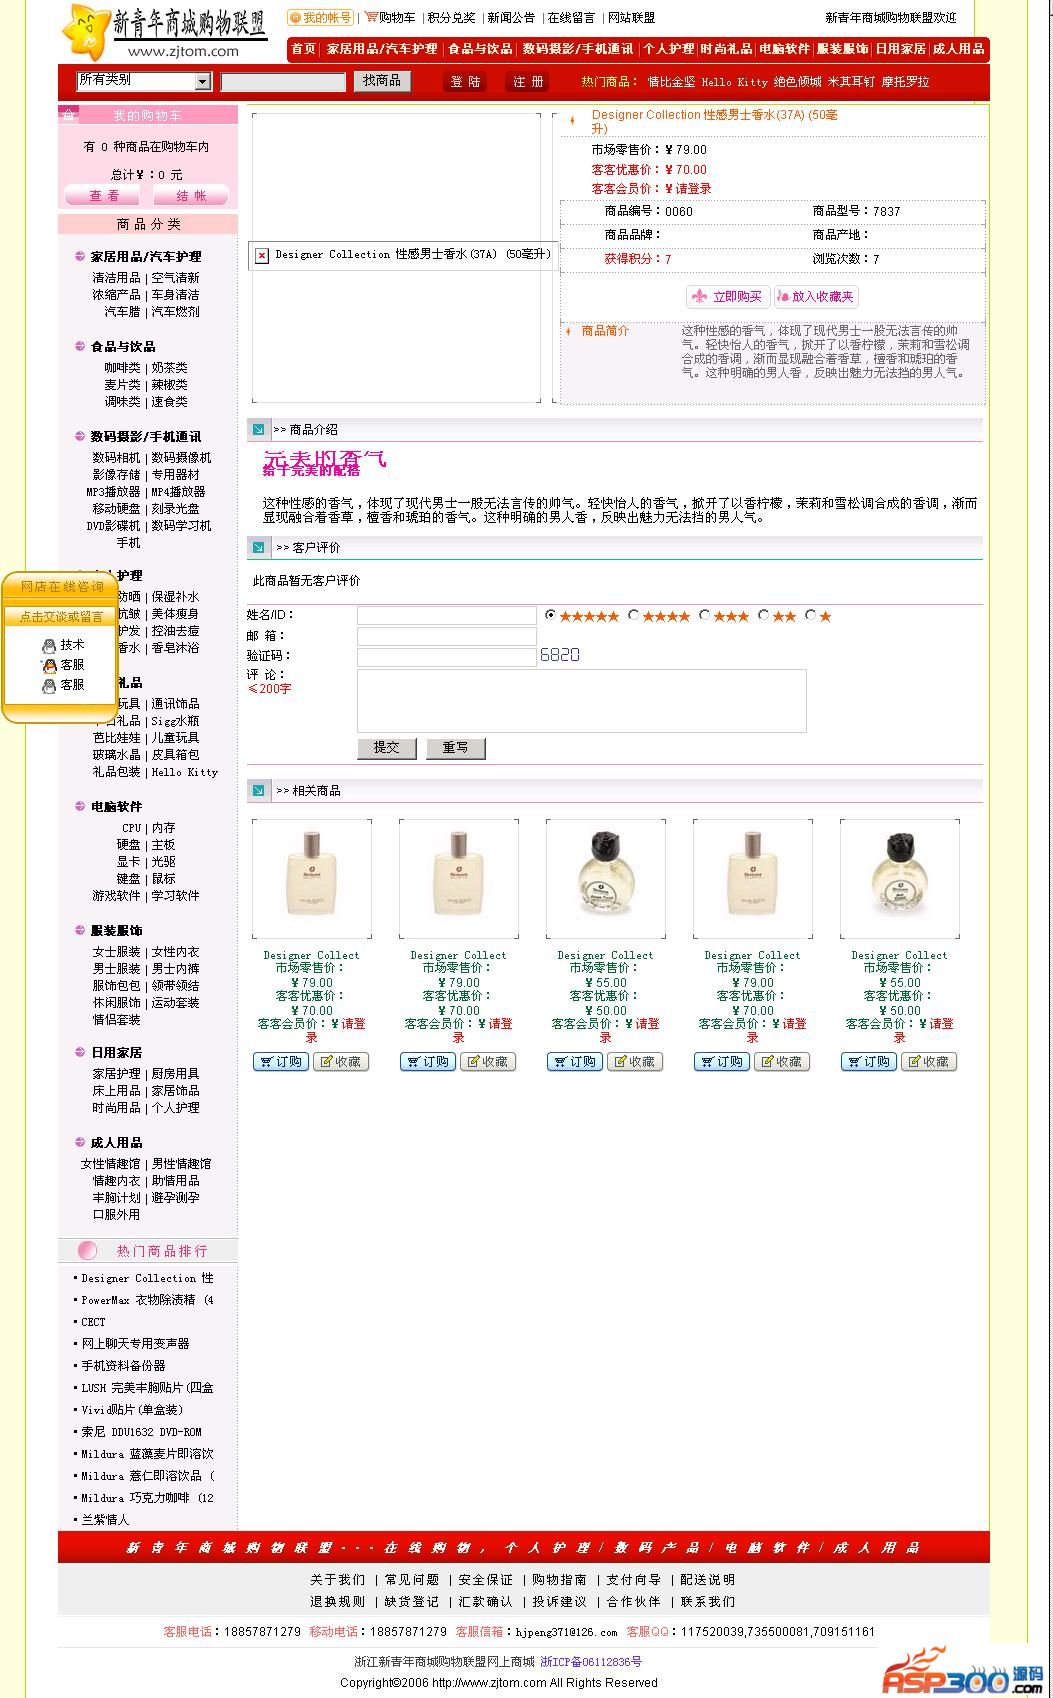Open footer link 关于我们
This screenshot has width=1053, height=1698.
(337, 1580)
